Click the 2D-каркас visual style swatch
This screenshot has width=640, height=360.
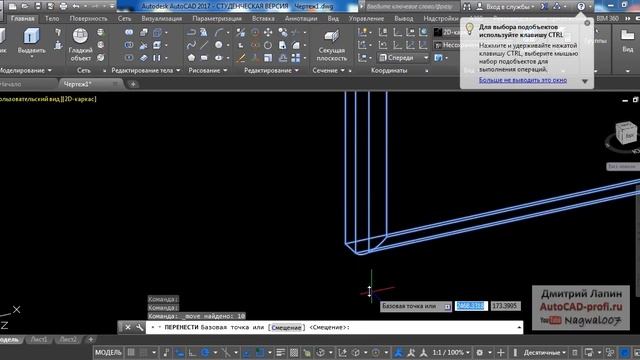click(438, 32)
